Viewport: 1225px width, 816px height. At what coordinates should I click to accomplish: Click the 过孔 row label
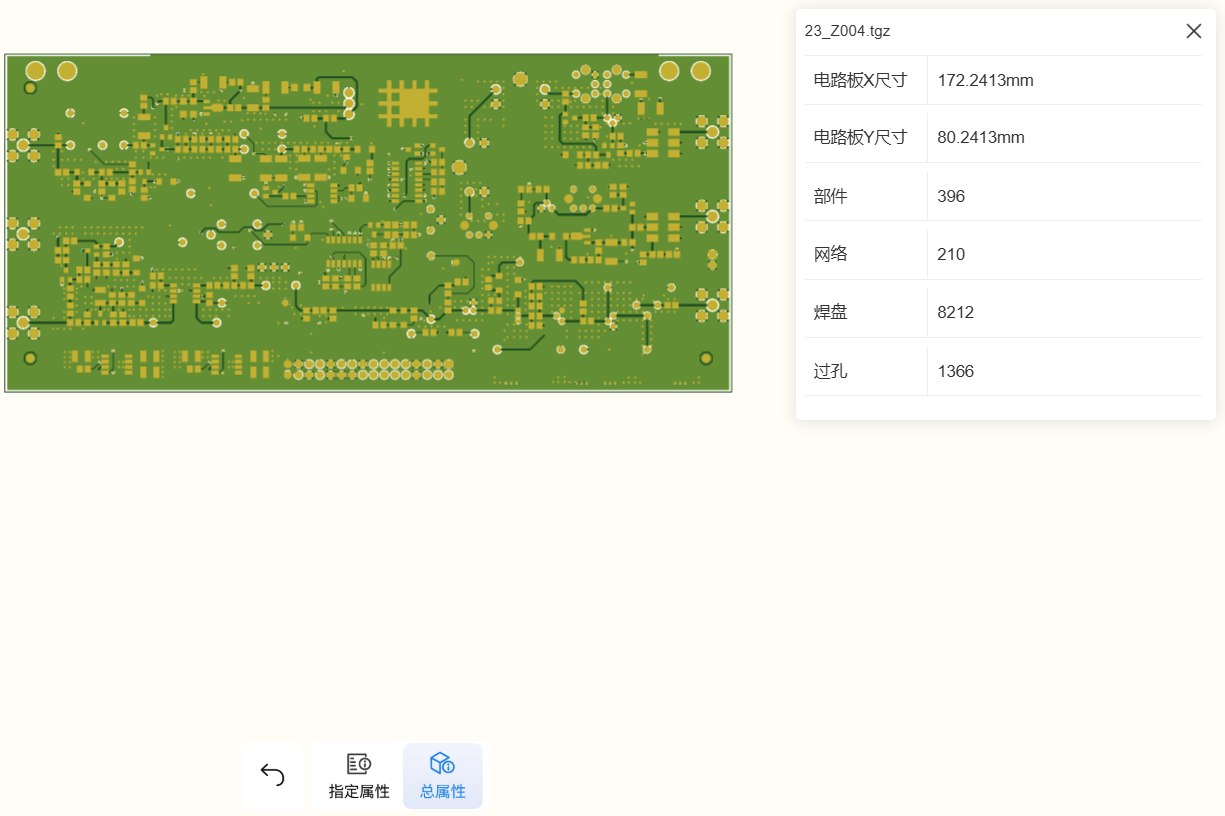(830, 371)
